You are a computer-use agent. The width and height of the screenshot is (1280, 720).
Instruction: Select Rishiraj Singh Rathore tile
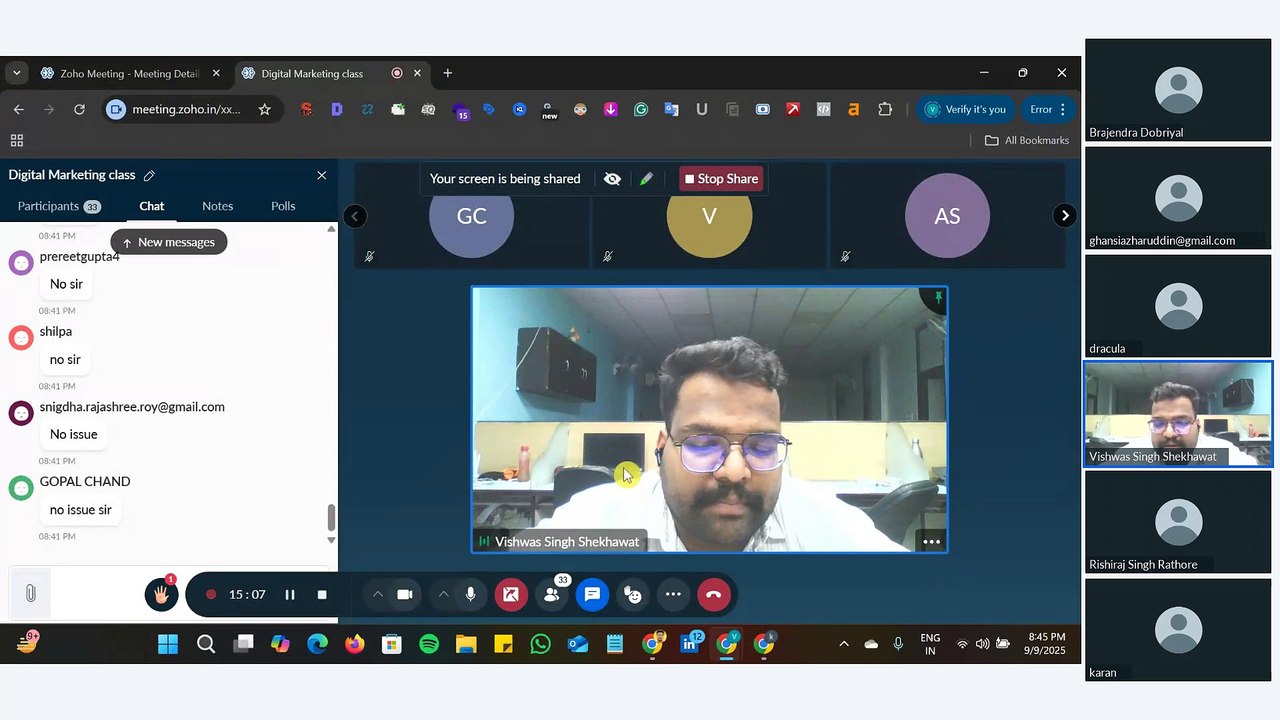coord(1178,522)
